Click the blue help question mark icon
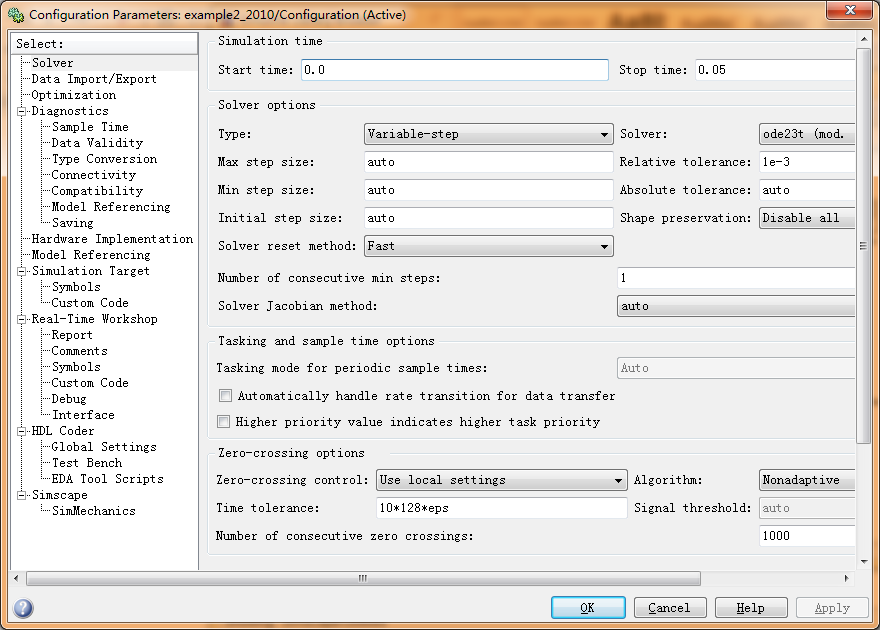 point(23,608)
